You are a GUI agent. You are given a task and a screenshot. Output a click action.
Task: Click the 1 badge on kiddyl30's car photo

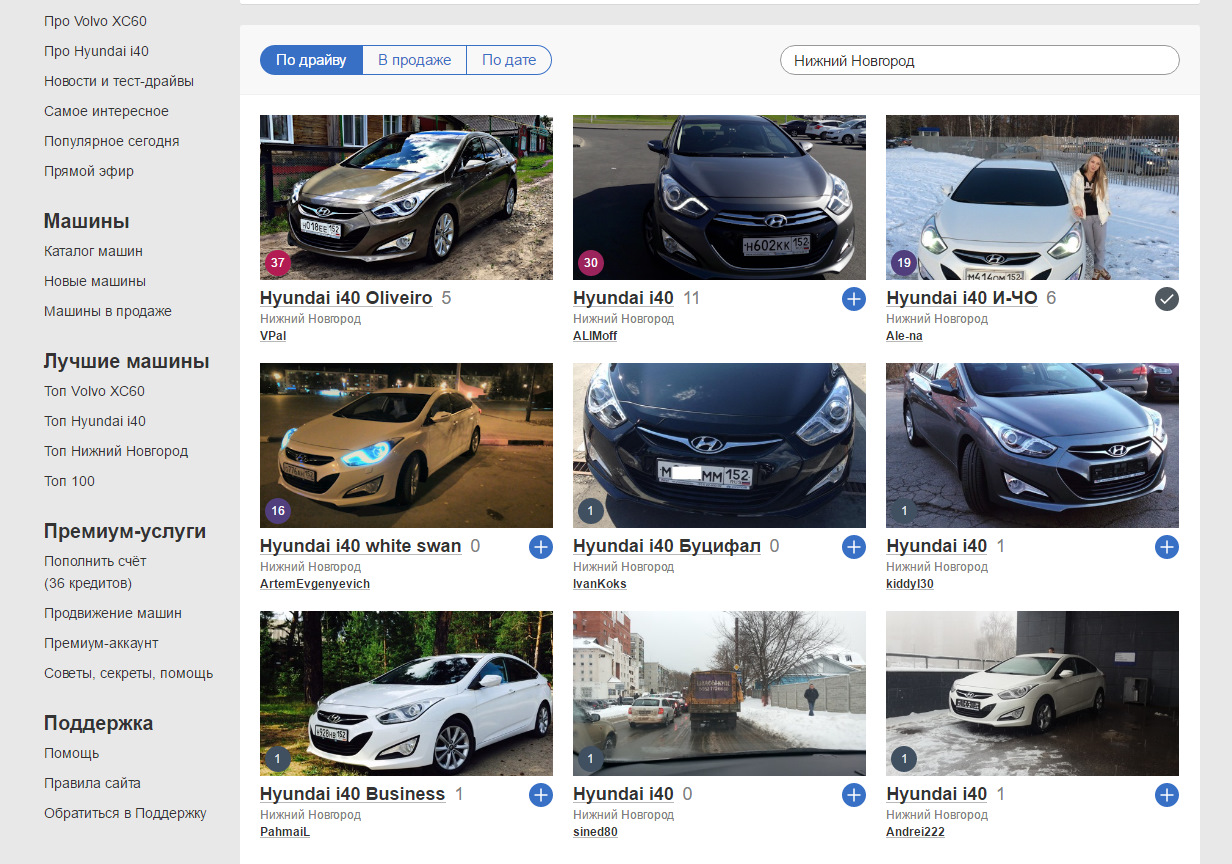click(x=904, y=511)
